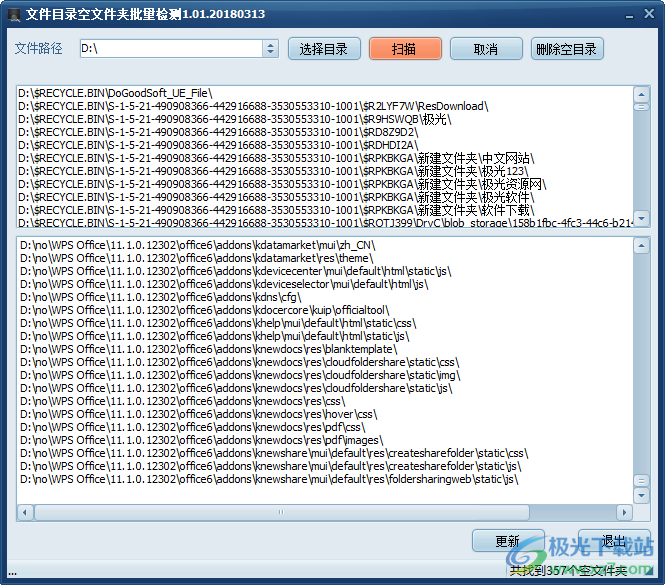Start scanning with the 扫描 button
Viewport: 665px width, 585px height.
point(405,49)
